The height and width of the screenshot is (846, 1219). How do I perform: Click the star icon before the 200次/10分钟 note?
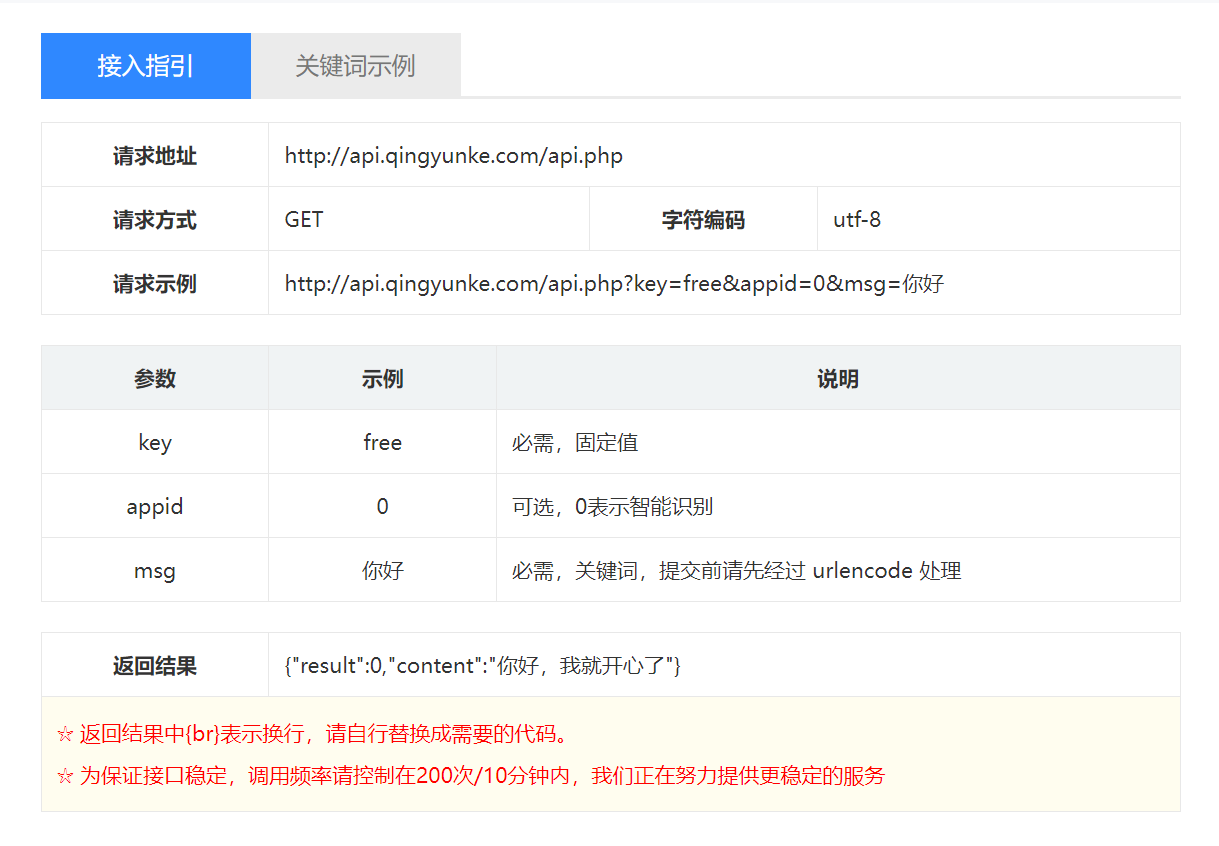click(x=65, y=776)
